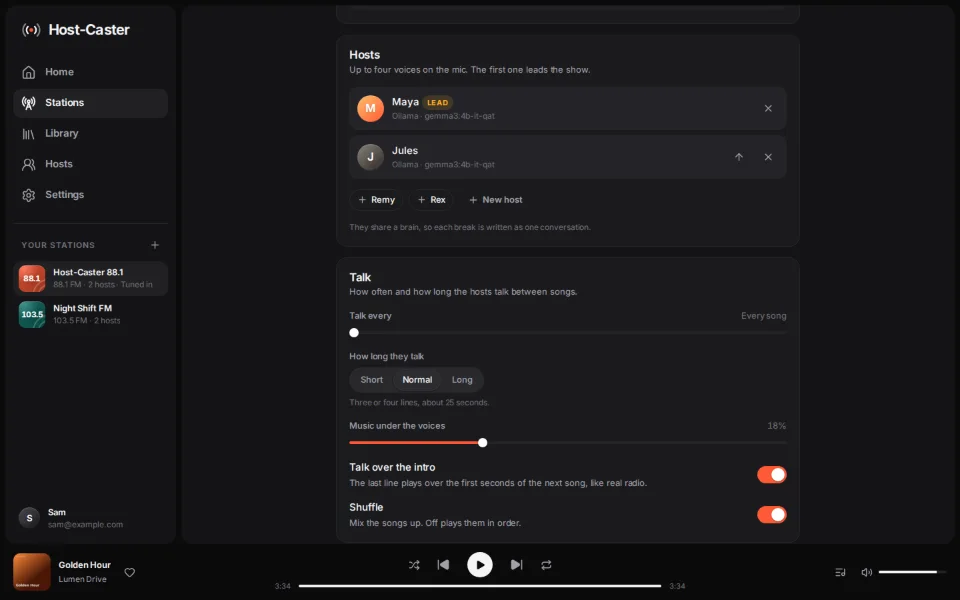The width and height of the screenshot is (960, 600).
Task: Set talk length to Normal
Action: click(417, 380)
